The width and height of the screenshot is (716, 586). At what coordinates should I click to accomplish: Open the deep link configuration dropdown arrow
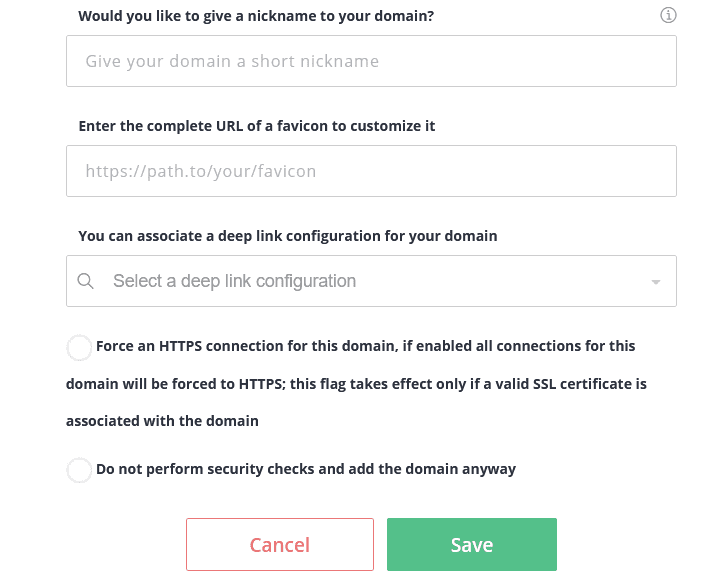656,282
